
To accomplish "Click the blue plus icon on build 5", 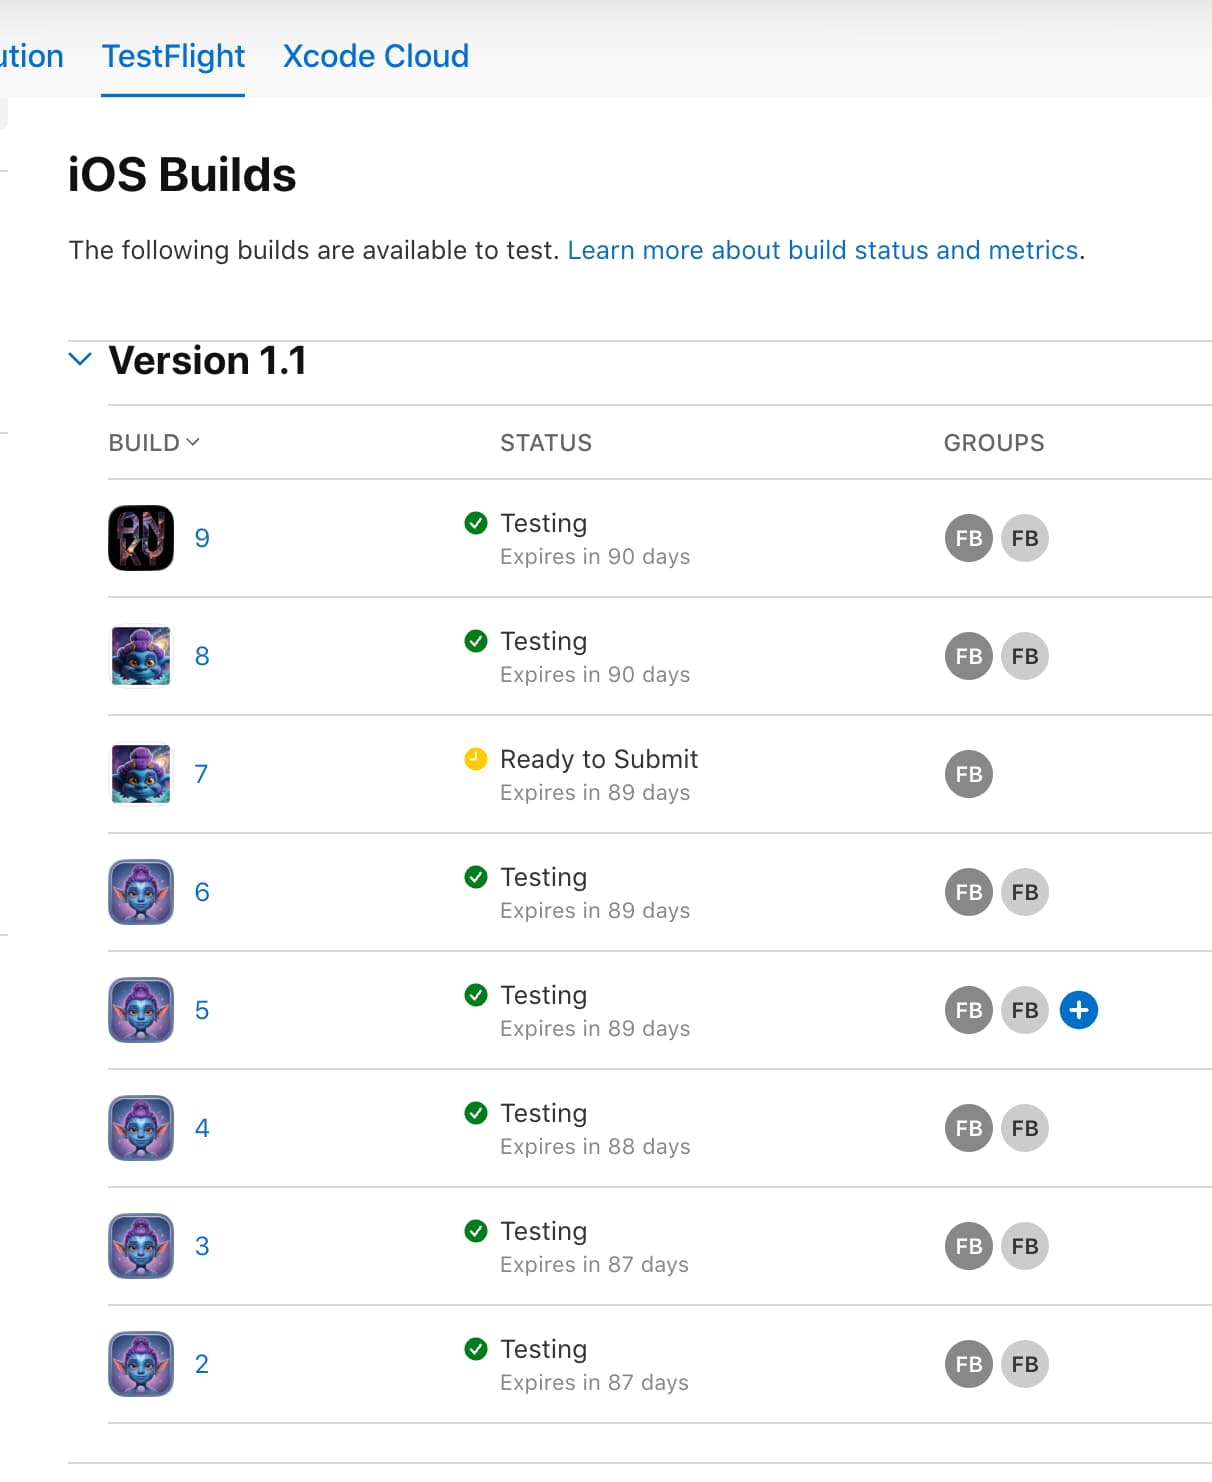I will (1078, 1010).
